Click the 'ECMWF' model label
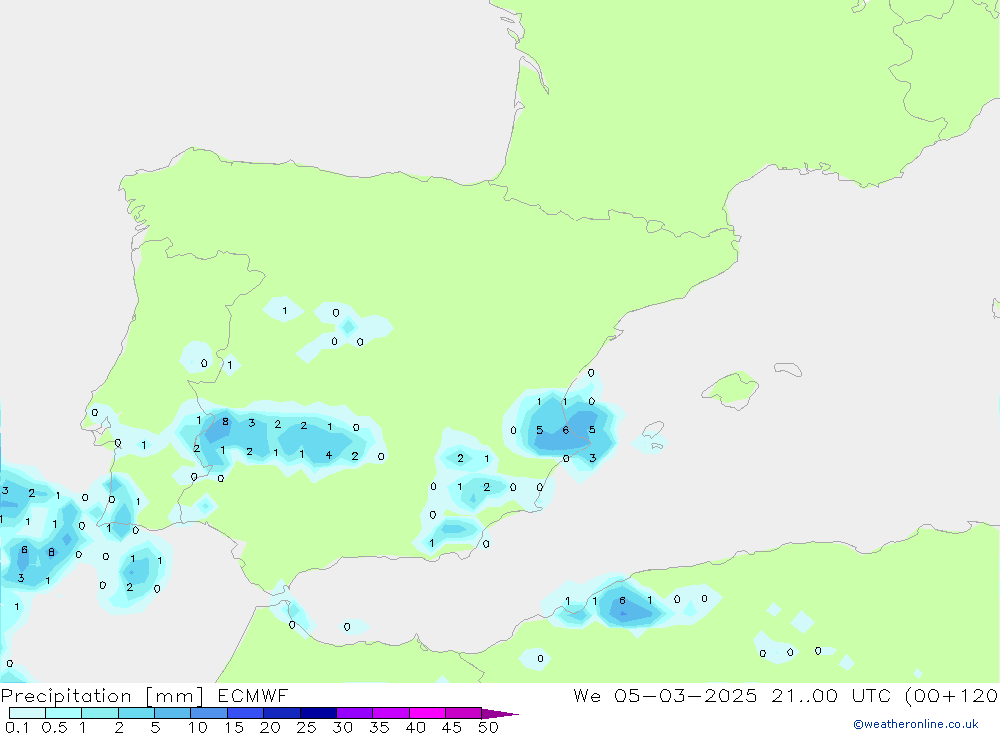 coord(253,695)
